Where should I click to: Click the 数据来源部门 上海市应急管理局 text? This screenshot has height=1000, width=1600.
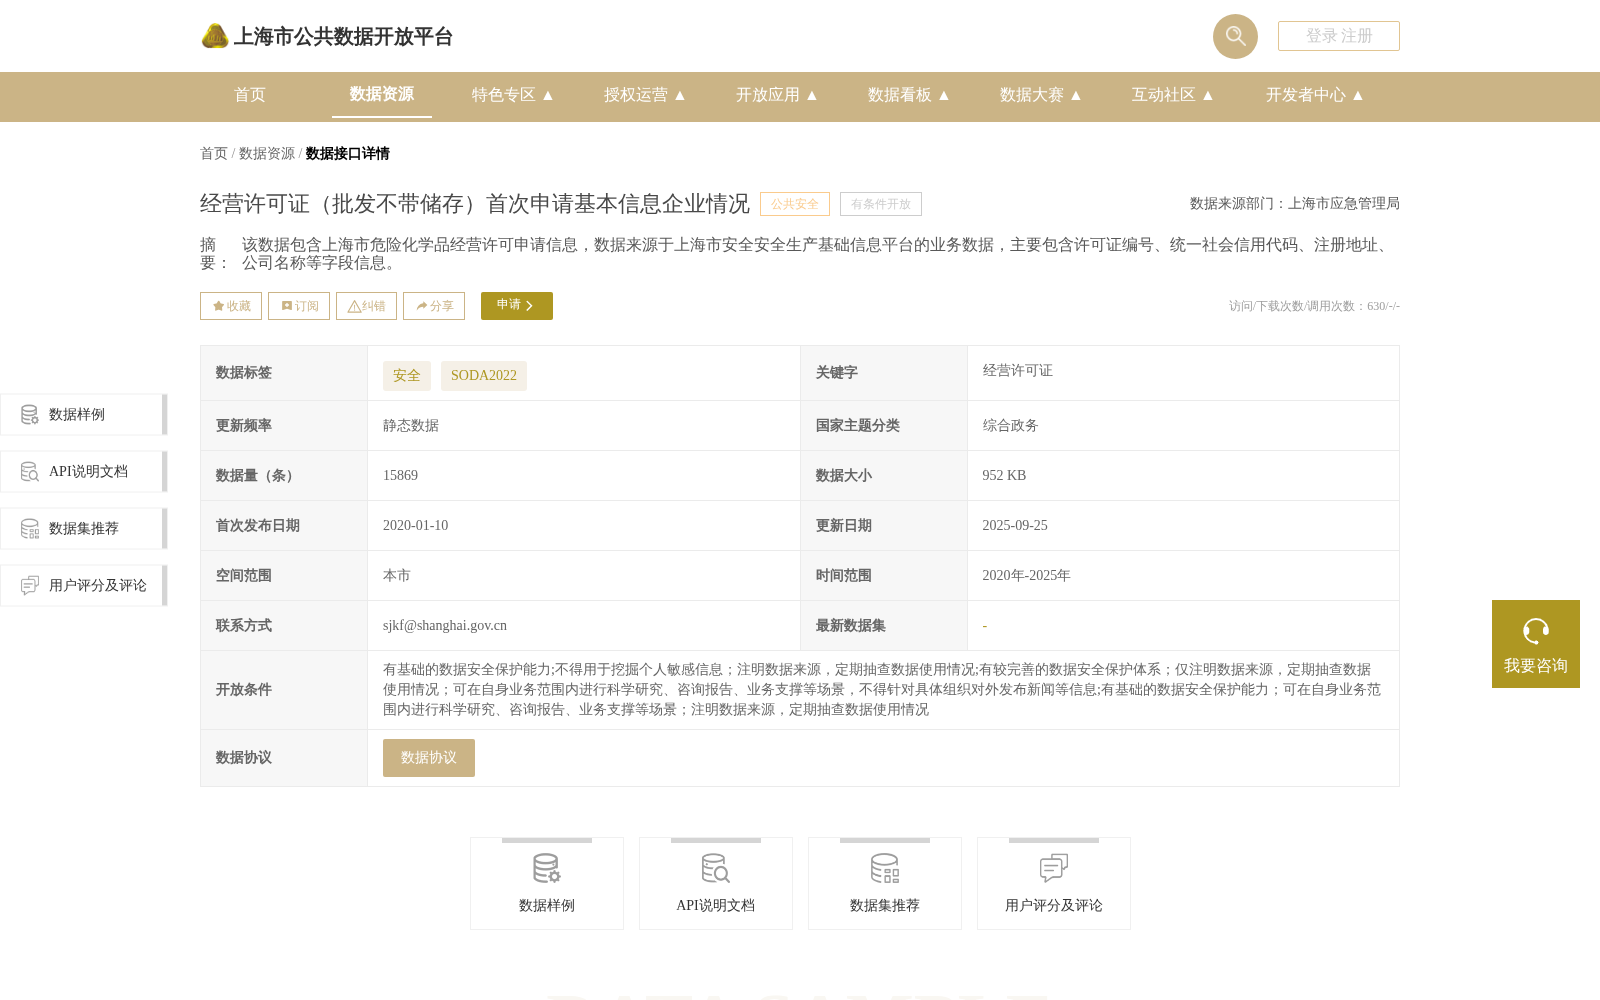click(1295, 204)
